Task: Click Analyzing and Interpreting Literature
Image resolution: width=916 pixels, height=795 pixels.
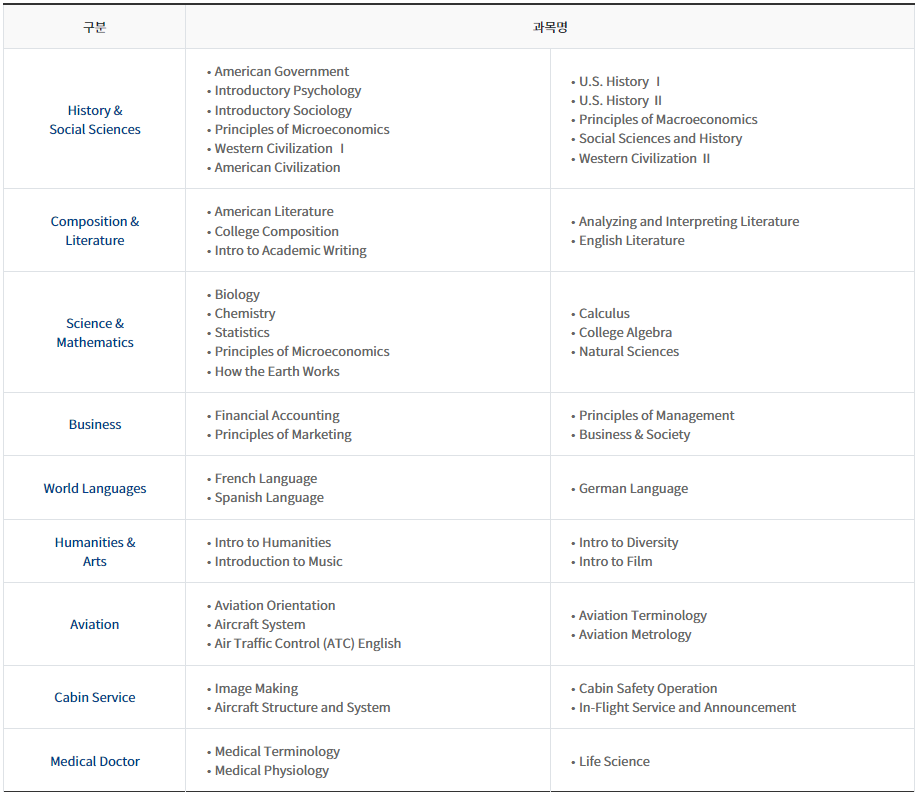Action: pos(689,222)
